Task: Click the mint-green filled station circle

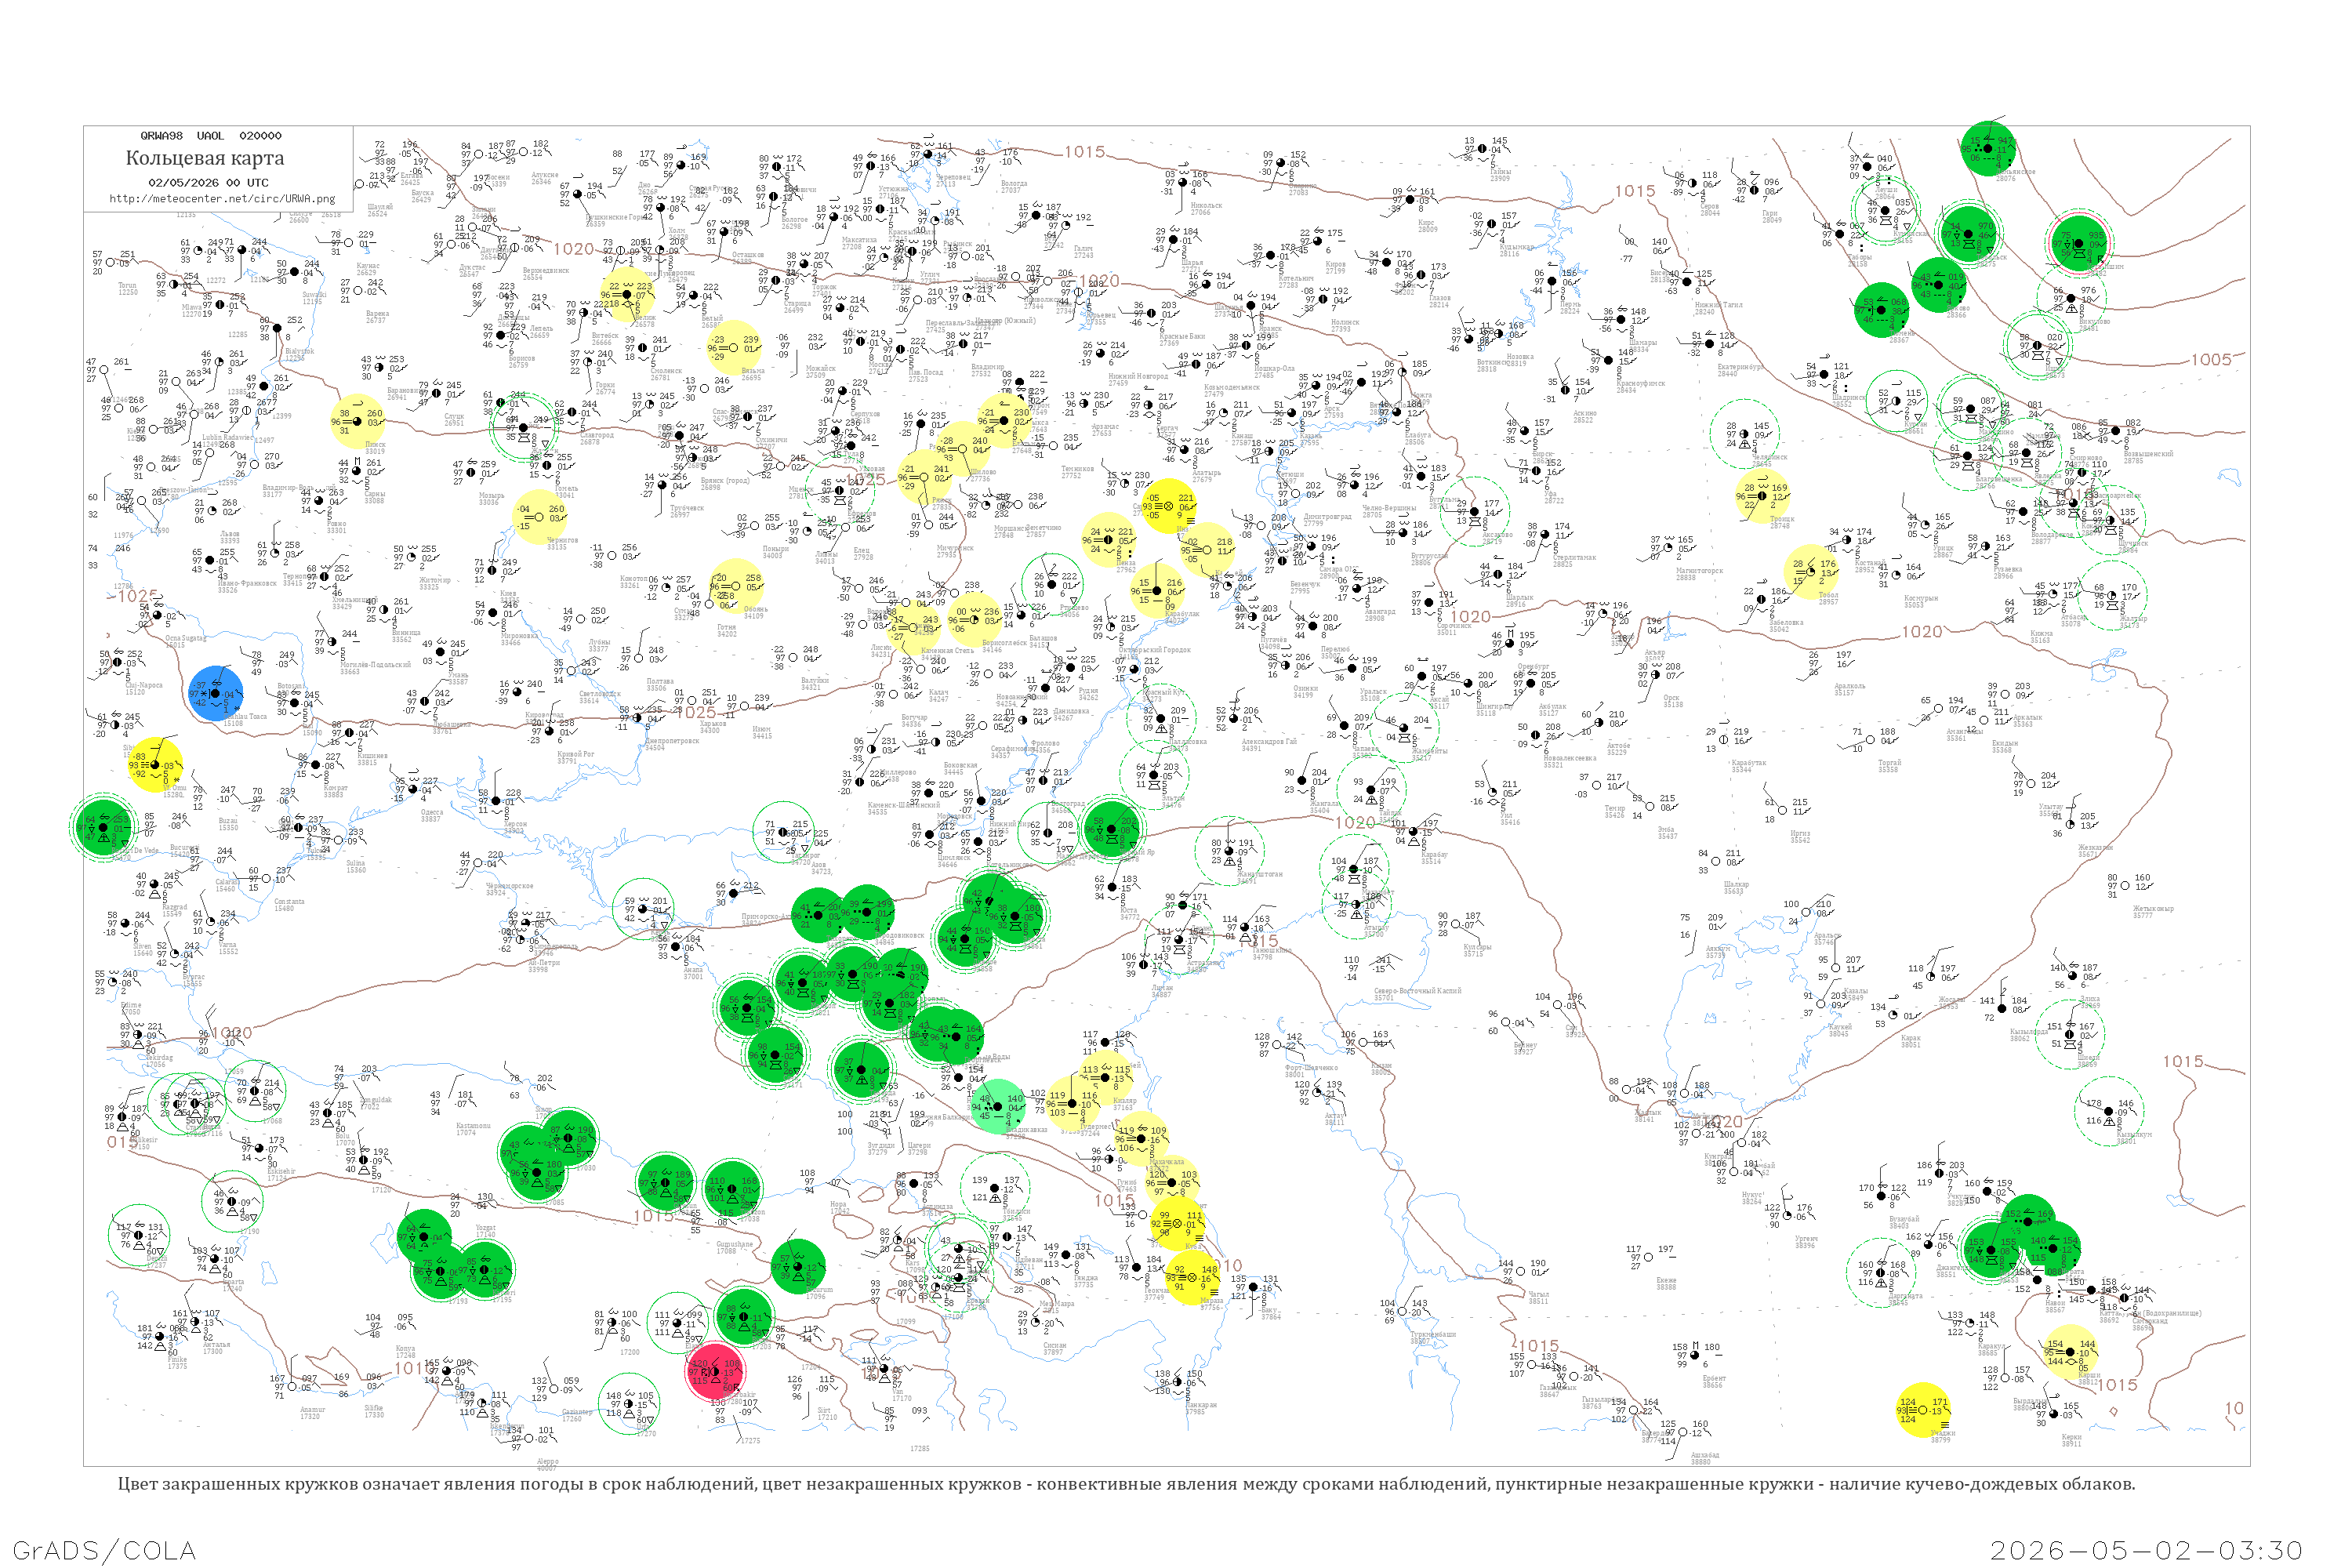Action: coord(998,1105)
